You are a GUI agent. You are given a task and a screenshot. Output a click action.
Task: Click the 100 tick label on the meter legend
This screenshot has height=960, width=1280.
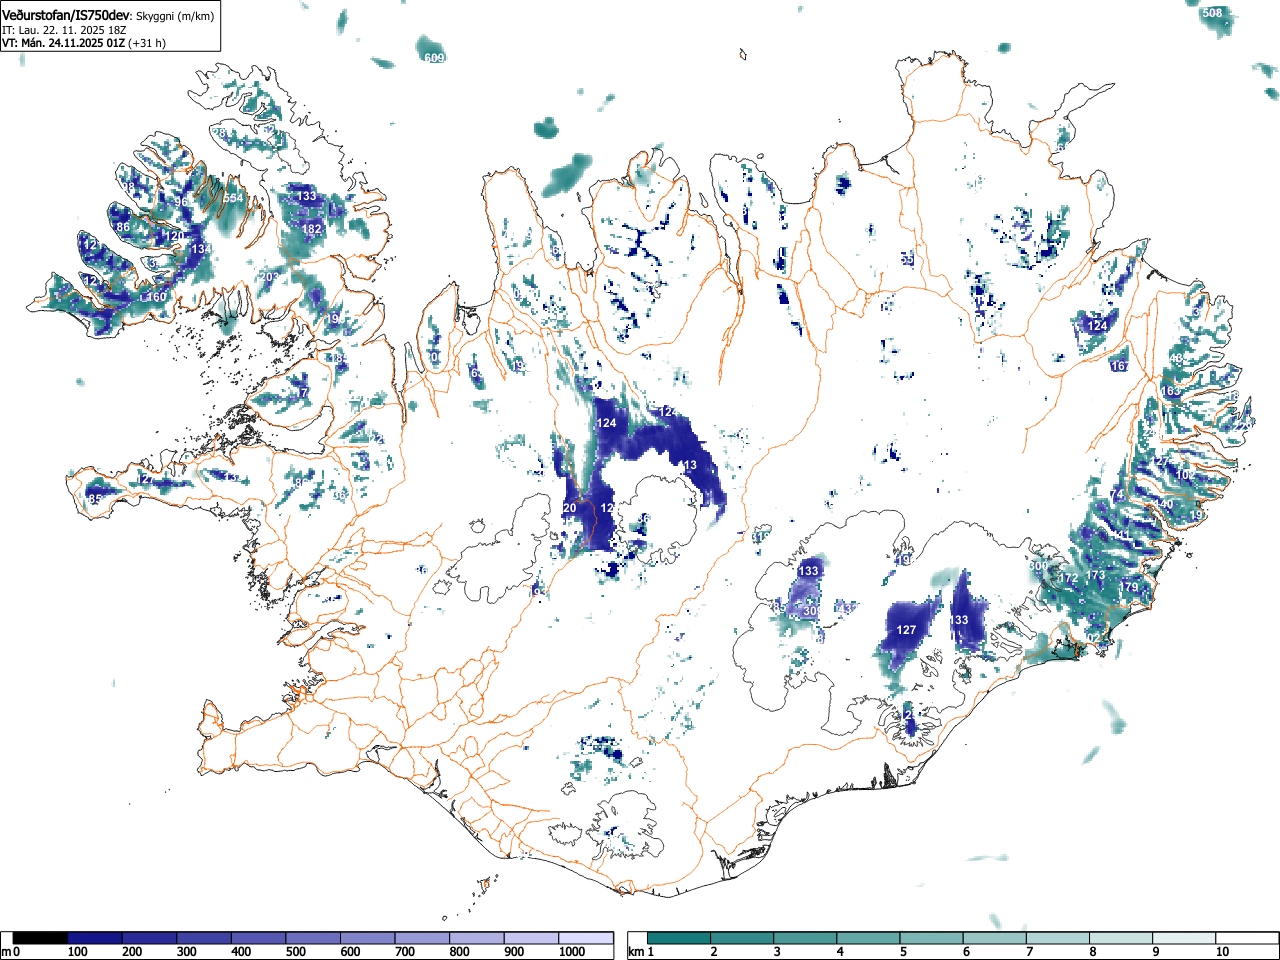pos(78,952)
